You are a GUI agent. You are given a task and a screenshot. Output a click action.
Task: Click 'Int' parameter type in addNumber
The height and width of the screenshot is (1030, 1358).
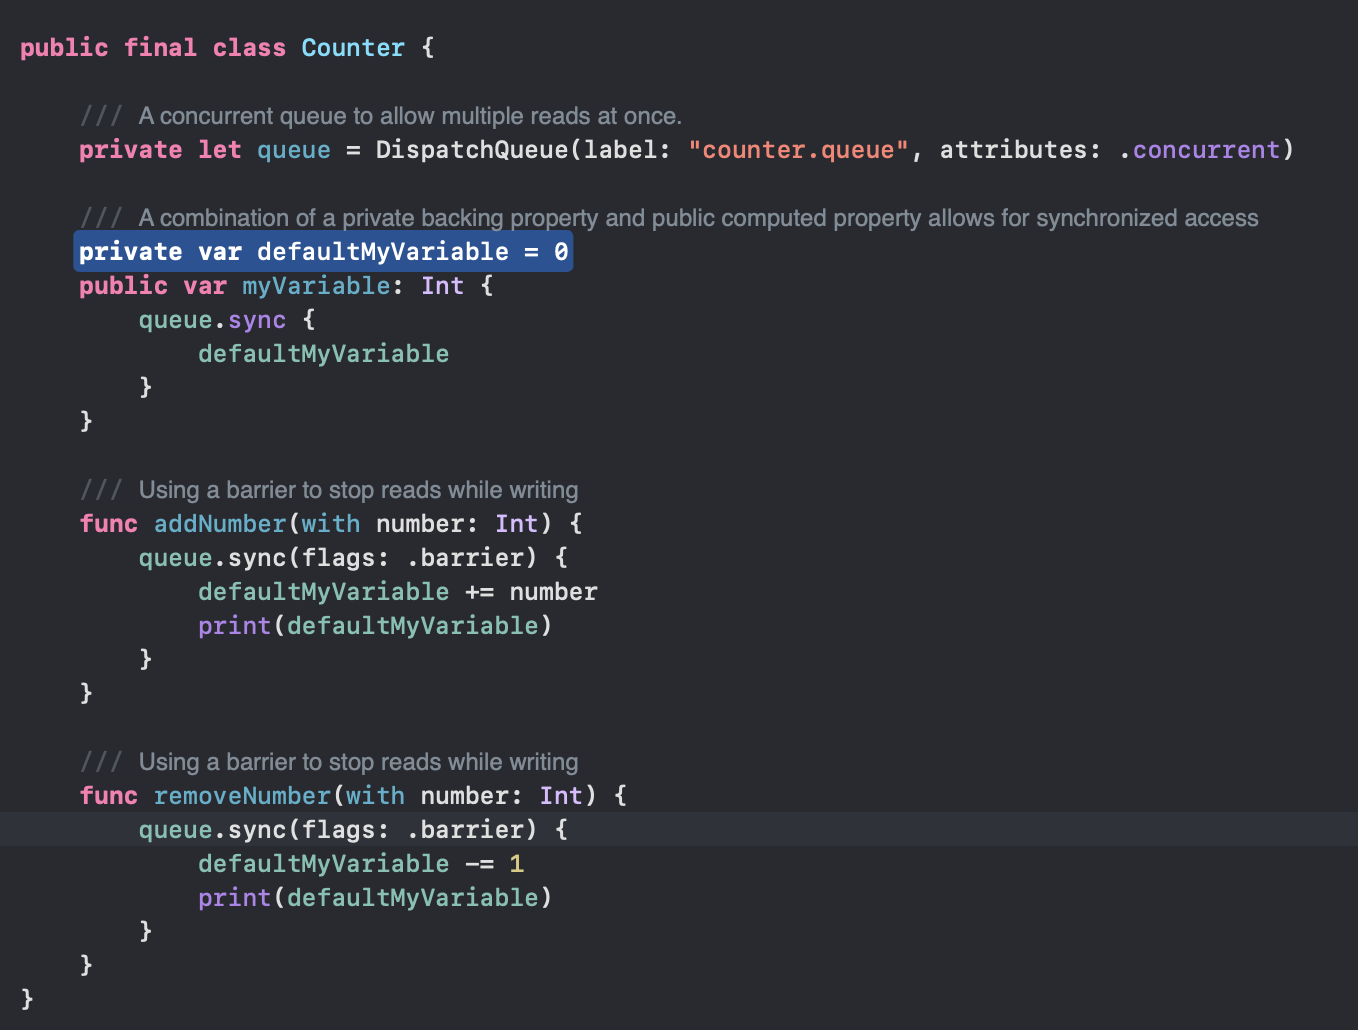coord(516,524)
